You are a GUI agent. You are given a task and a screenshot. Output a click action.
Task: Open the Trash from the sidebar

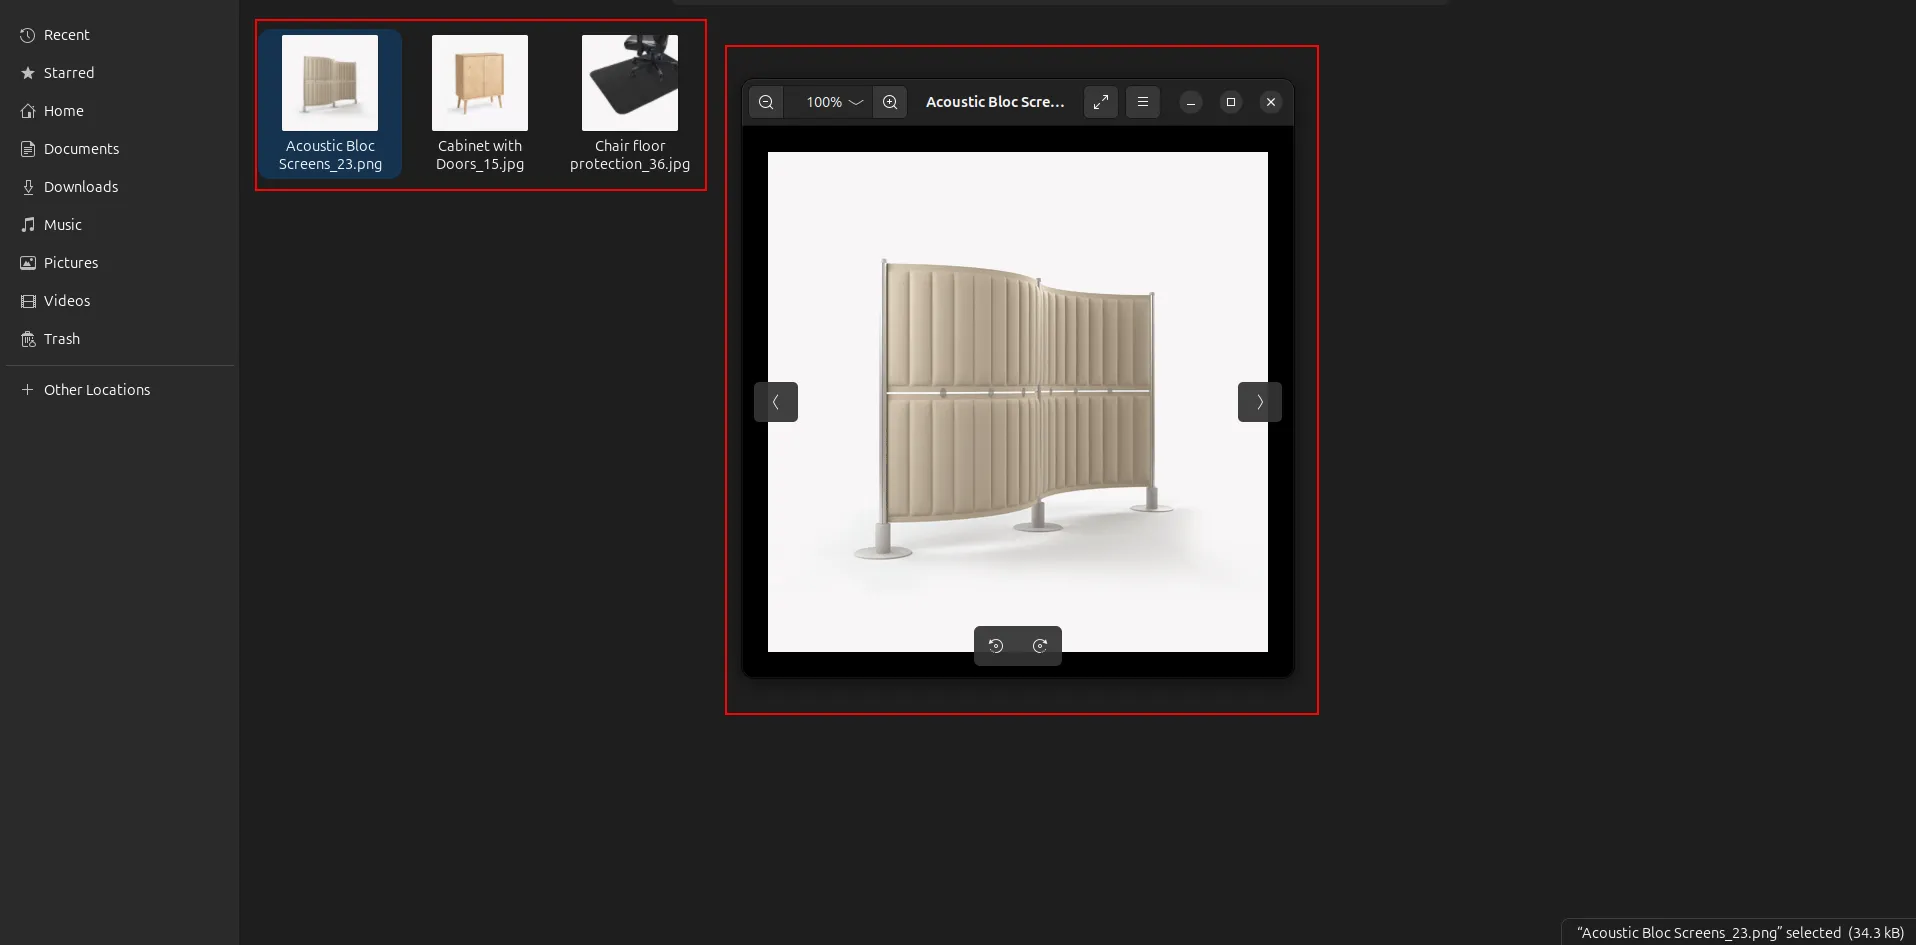pyautogui.click(x=60, y=339)
